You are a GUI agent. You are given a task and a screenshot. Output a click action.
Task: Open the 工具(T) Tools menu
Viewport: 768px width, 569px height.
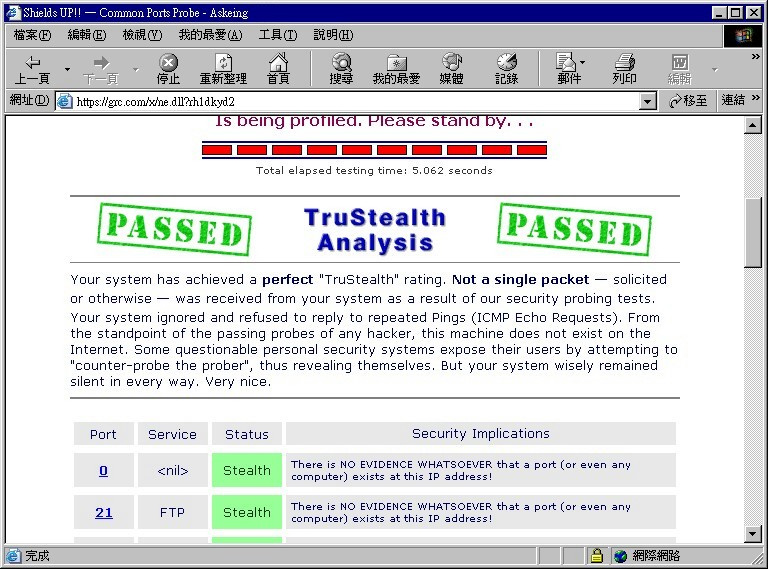[278, 35]
